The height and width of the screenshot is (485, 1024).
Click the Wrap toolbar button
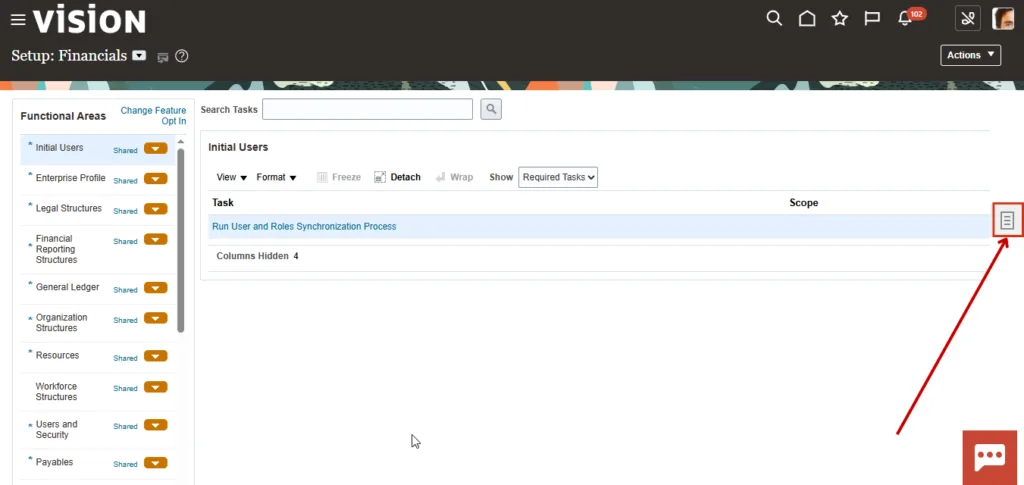pyautogui.click(x=454, y=177)
